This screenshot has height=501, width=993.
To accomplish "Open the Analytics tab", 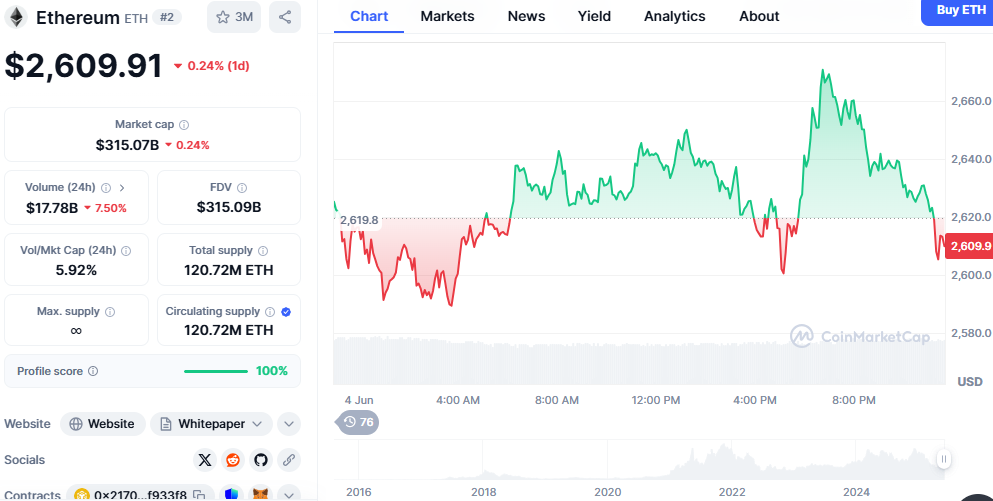I will [674, 16].
